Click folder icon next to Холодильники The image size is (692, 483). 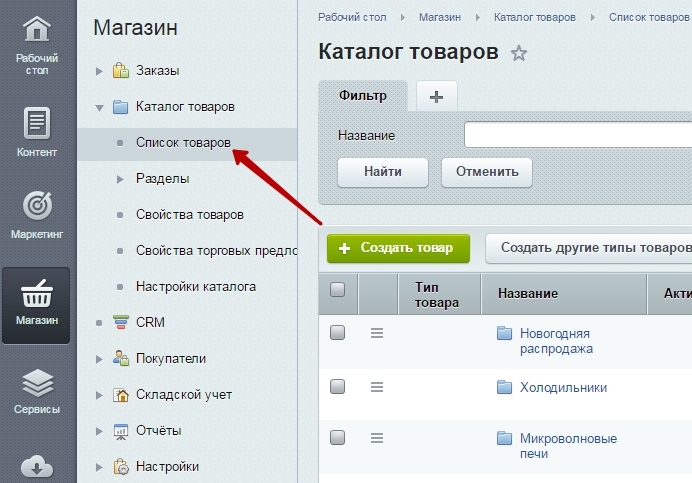click(x=504, y=387)
